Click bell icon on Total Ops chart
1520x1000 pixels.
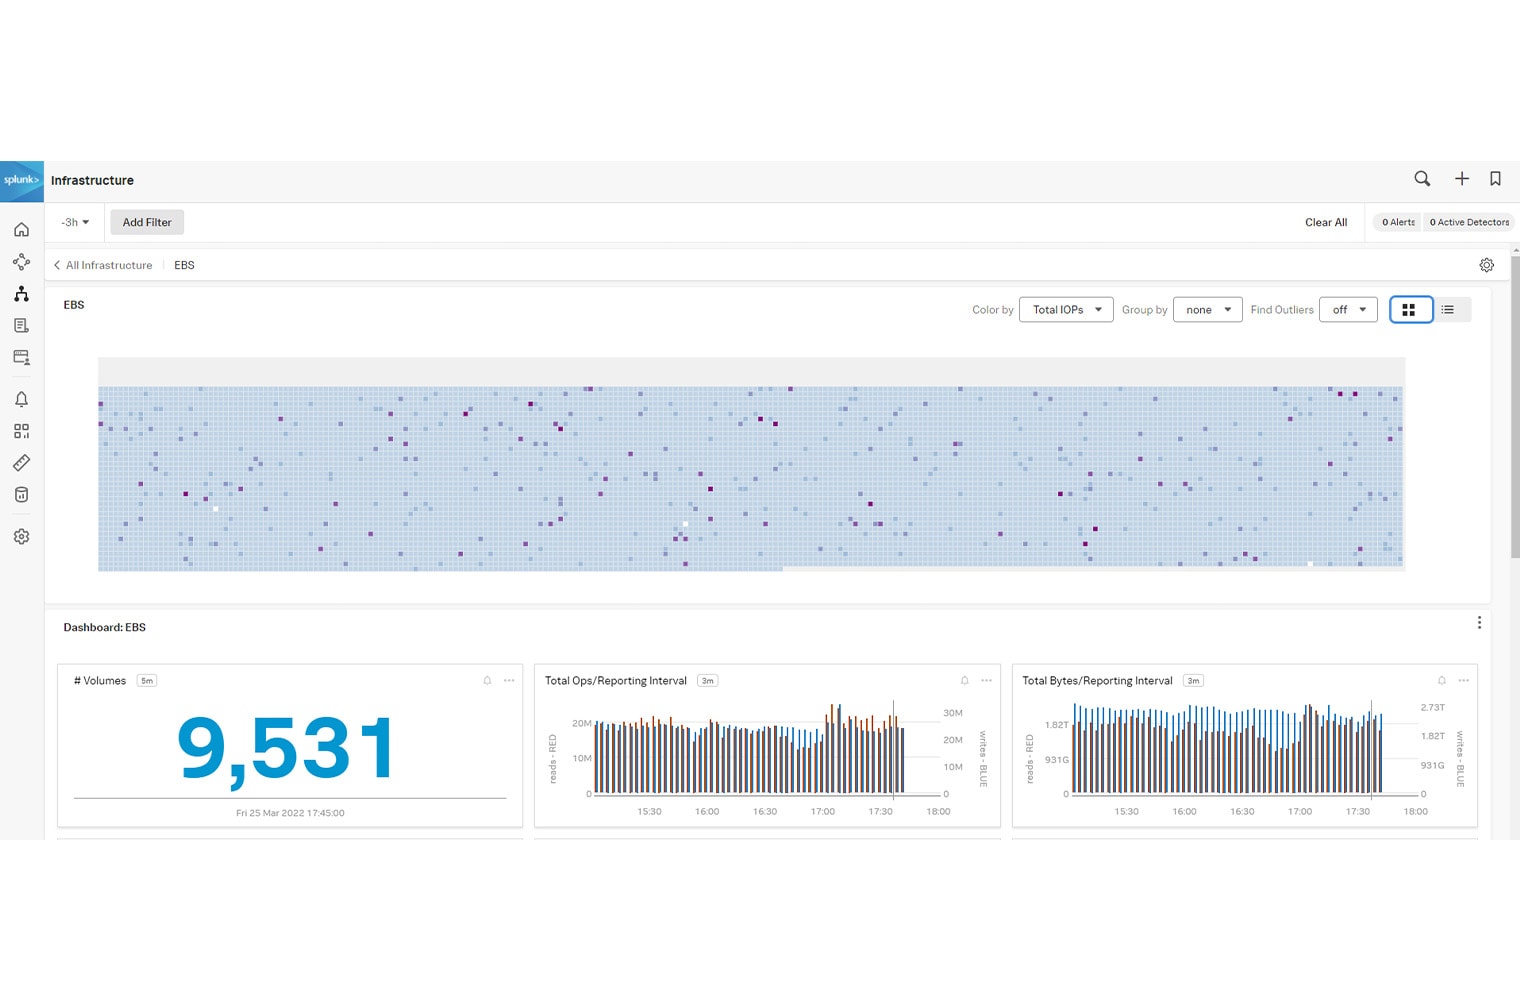tap(964, 681)
